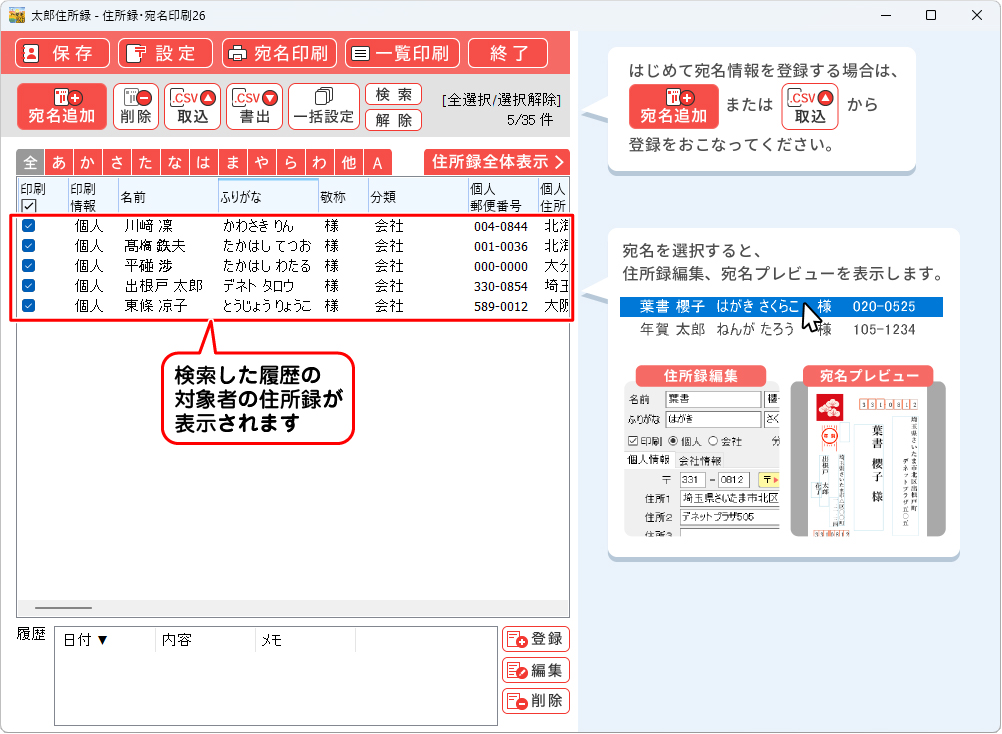Screen dimensions: 1002x734
Task: Click the 保存 (Save) button
Action: (62, 53)
